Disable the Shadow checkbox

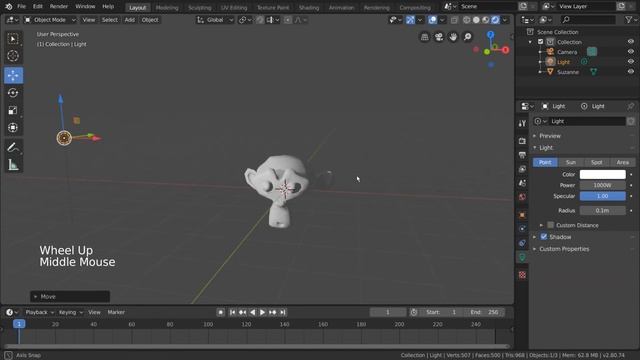[x=544, y=237]
